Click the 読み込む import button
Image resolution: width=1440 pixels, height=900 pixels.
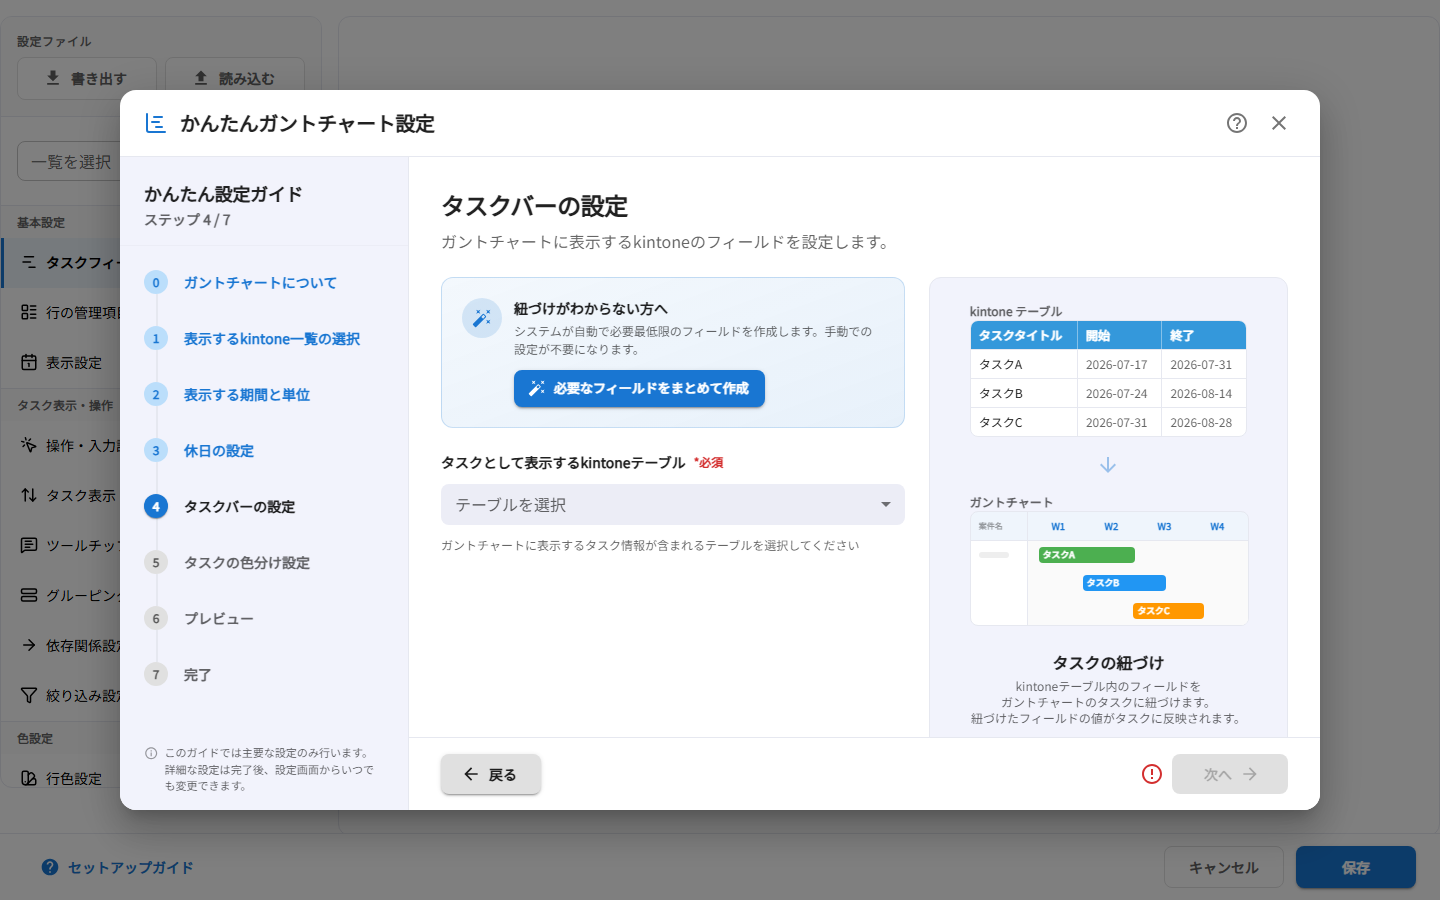(x=235, y=78)
